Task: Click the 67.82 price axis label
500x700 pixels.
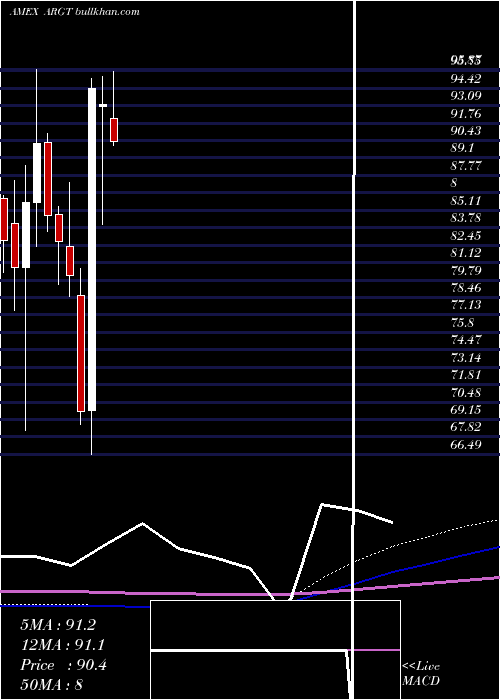Action: click(x=466, y=427)
